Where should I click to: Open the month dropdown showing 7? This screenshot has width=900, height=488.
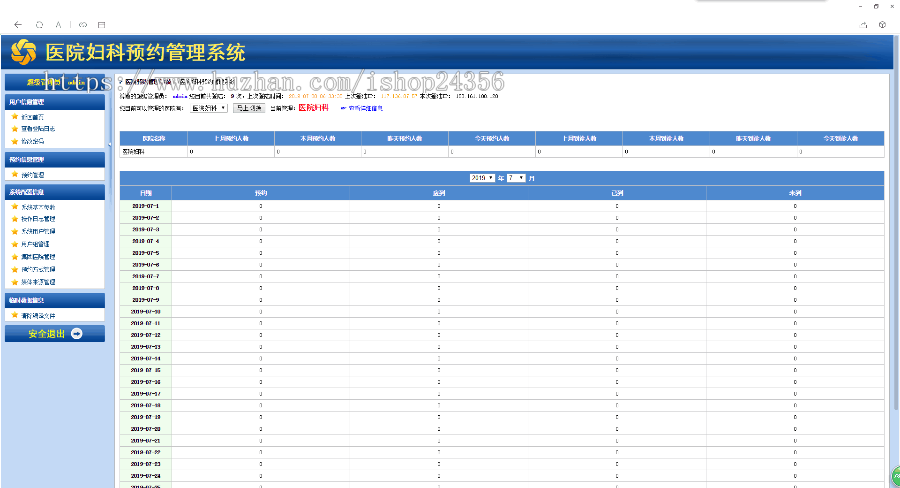click(x=516, y=178)
